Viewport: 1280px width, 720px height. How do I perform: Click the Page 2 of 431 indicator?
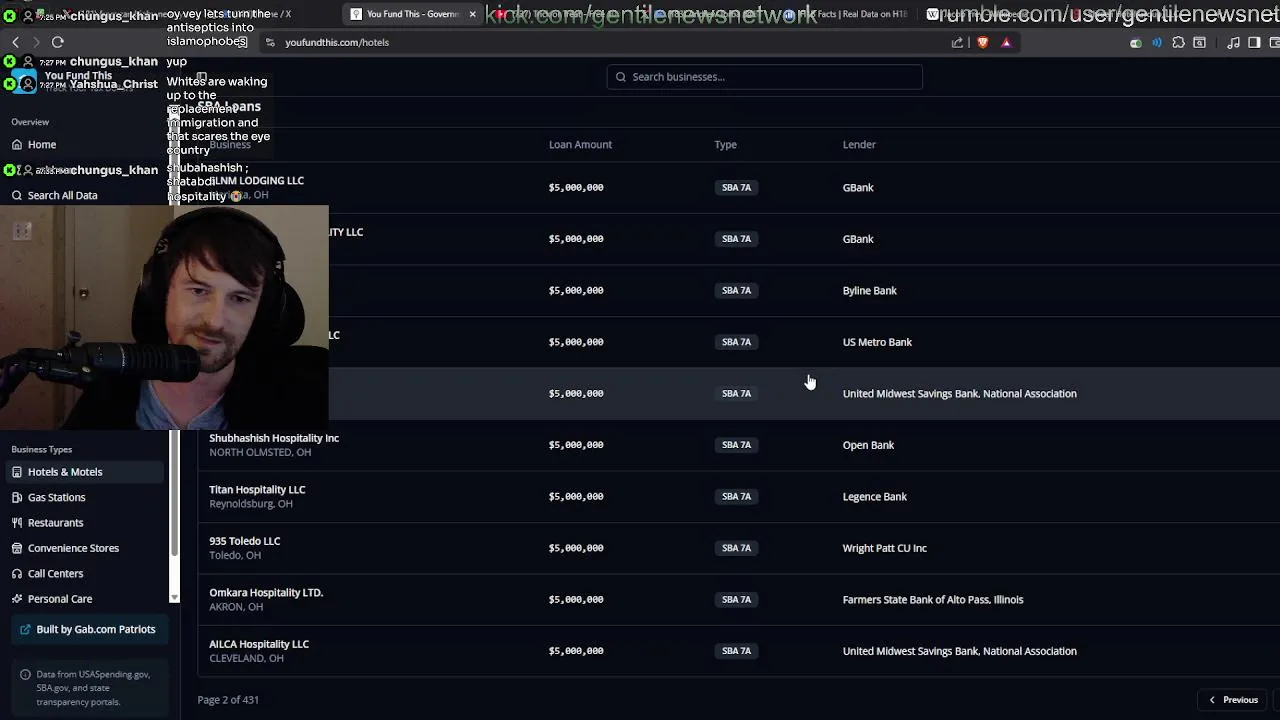pos(228,700)
